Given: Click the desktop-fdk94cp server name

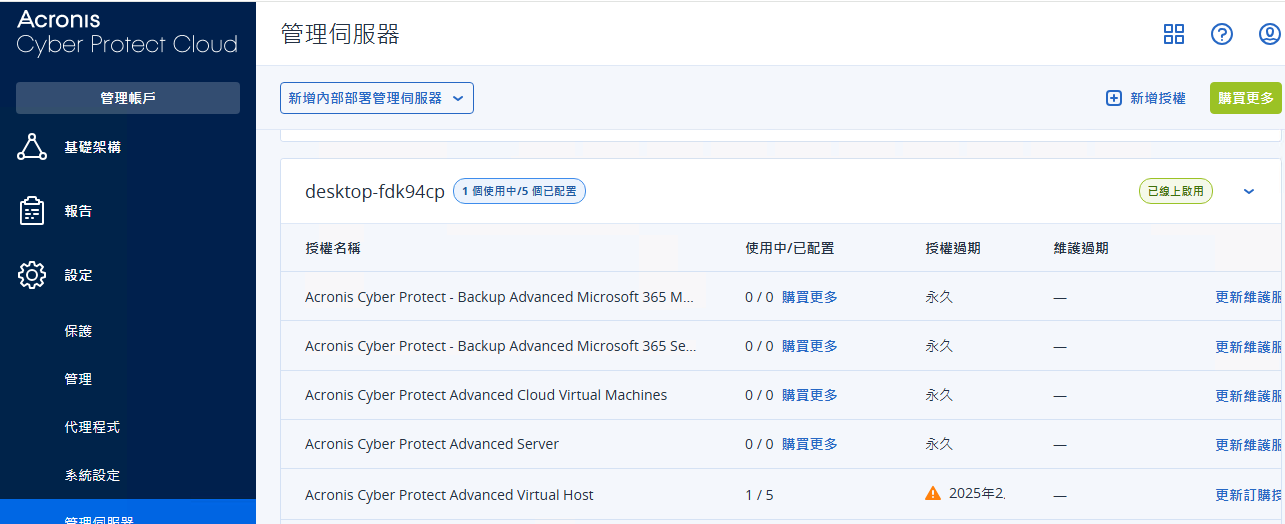Looking at the screenshot, I should 375,192.
